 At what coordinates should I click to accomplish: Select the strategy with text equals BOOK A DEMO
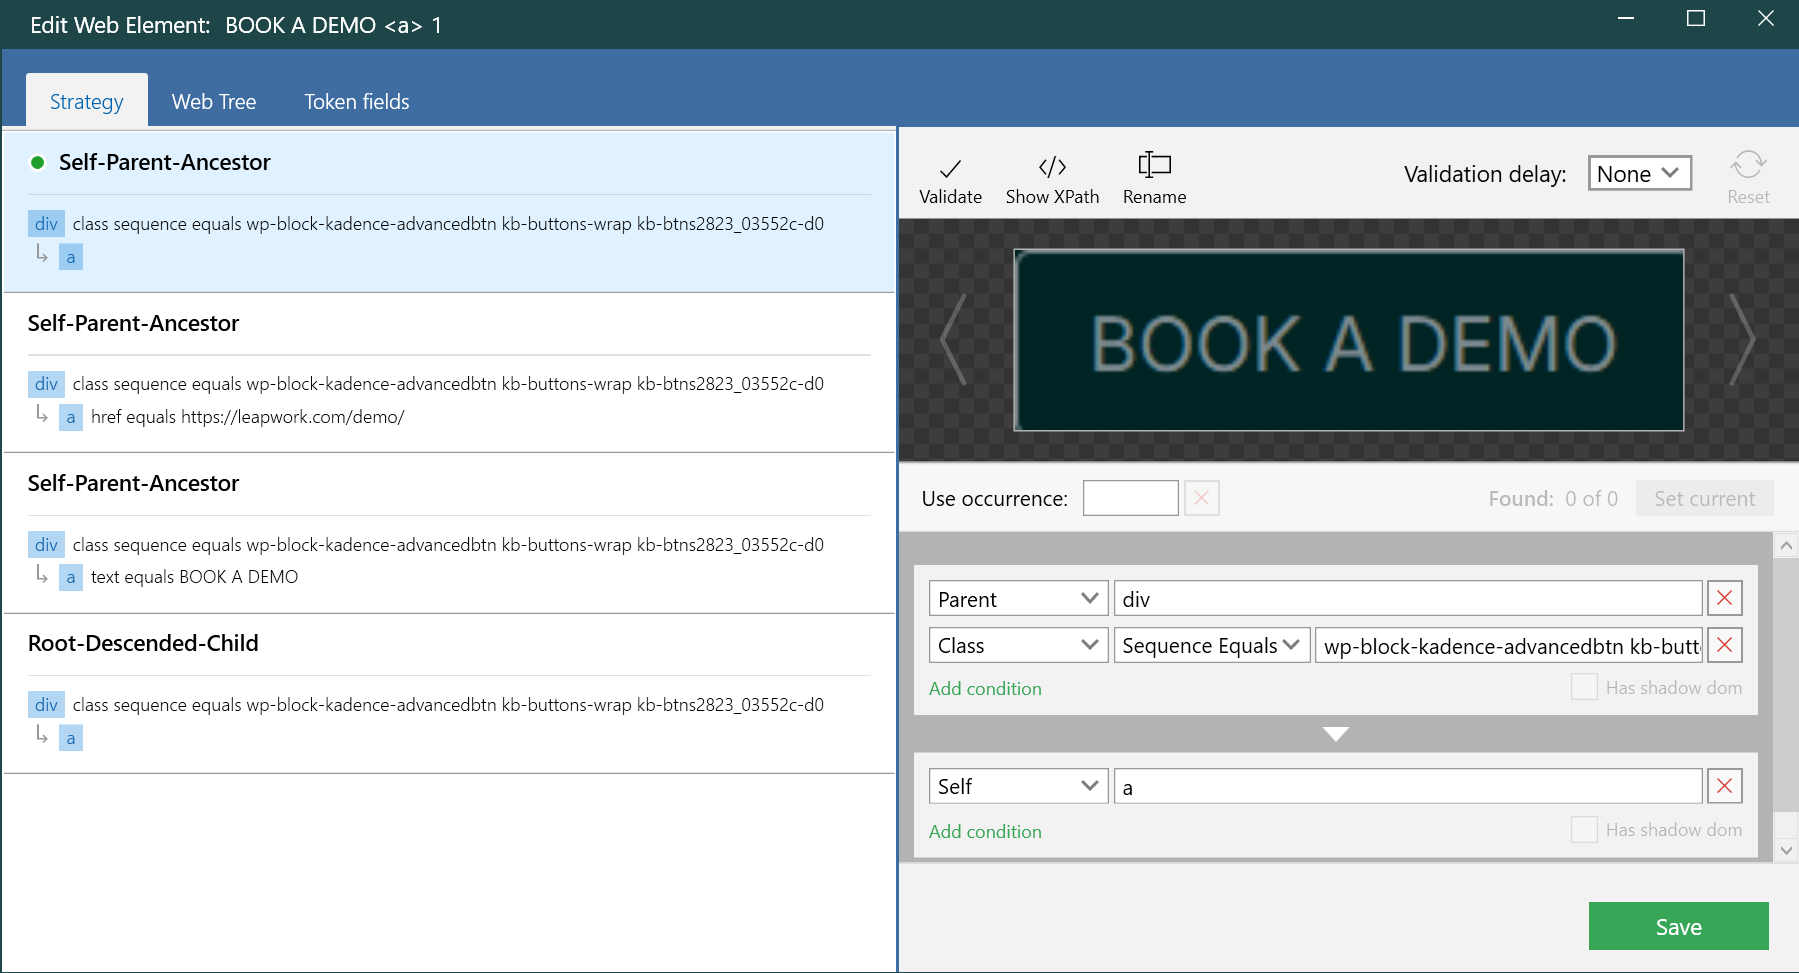click(449, 533)
